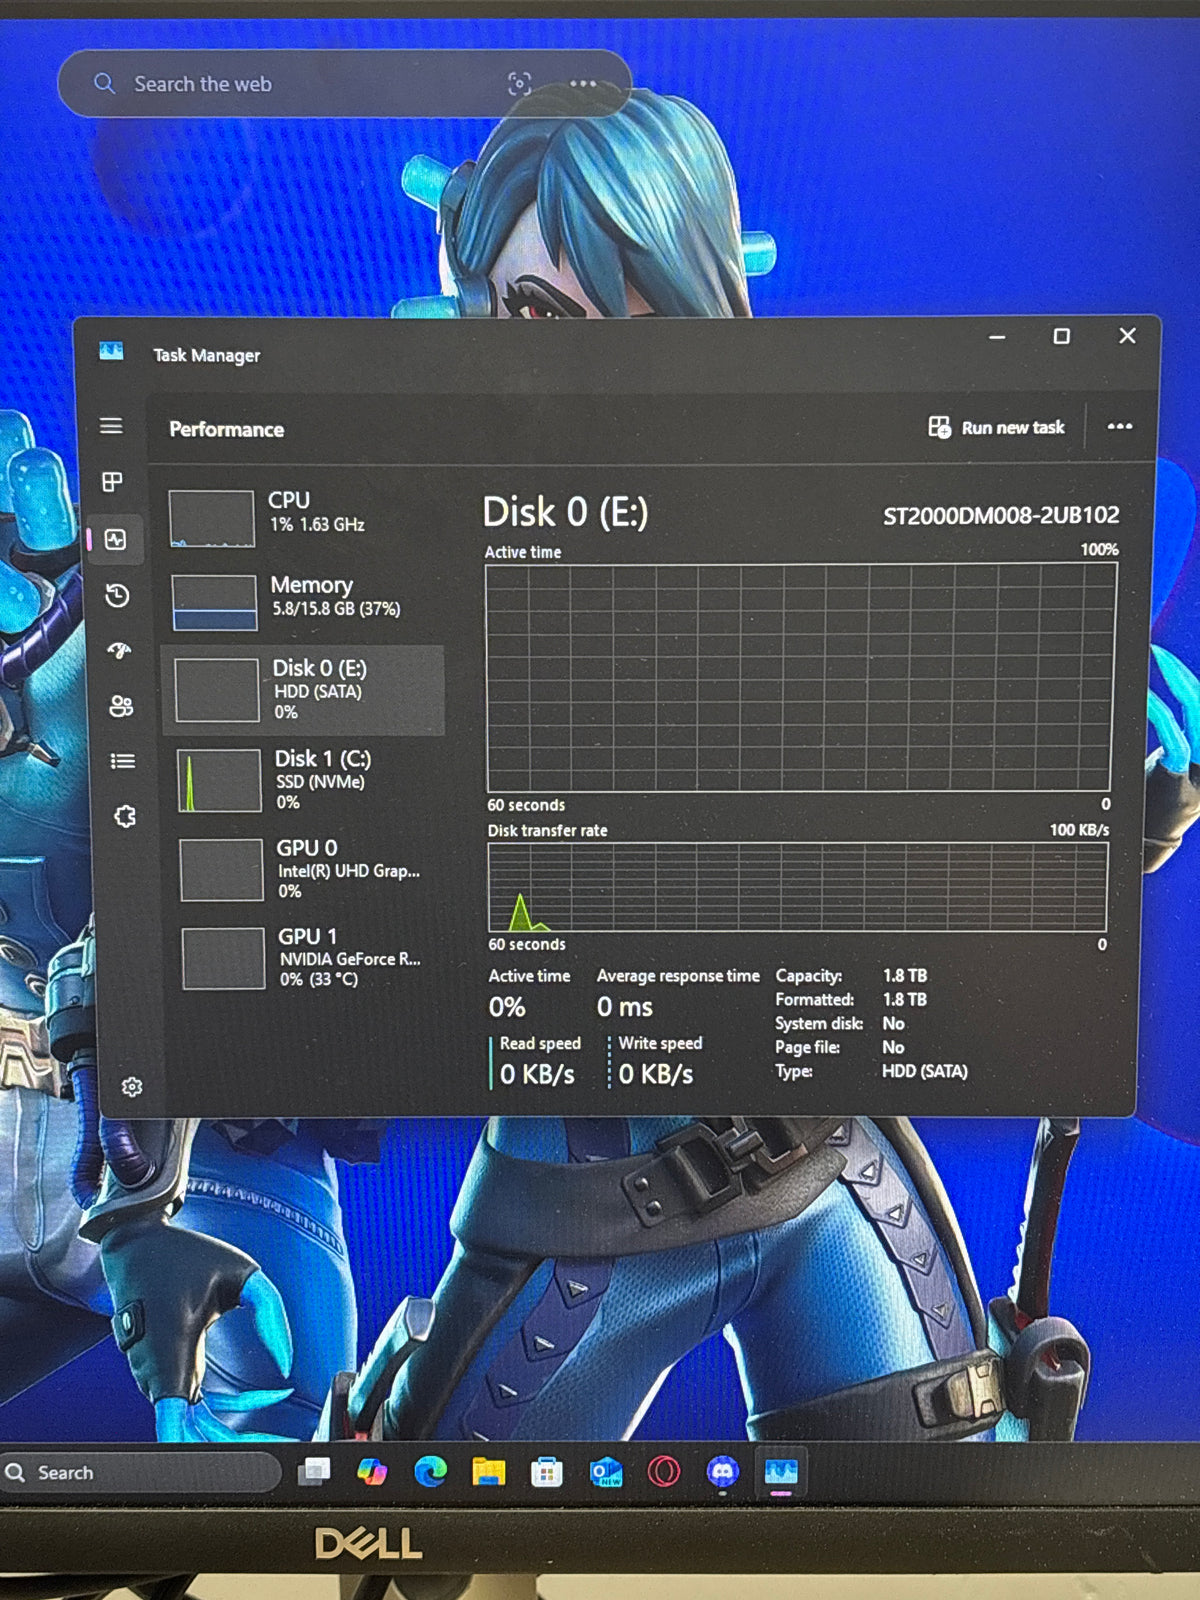Click the Write speed 0 KB/s value
1200x1600 pixels.
[656, 1074]
